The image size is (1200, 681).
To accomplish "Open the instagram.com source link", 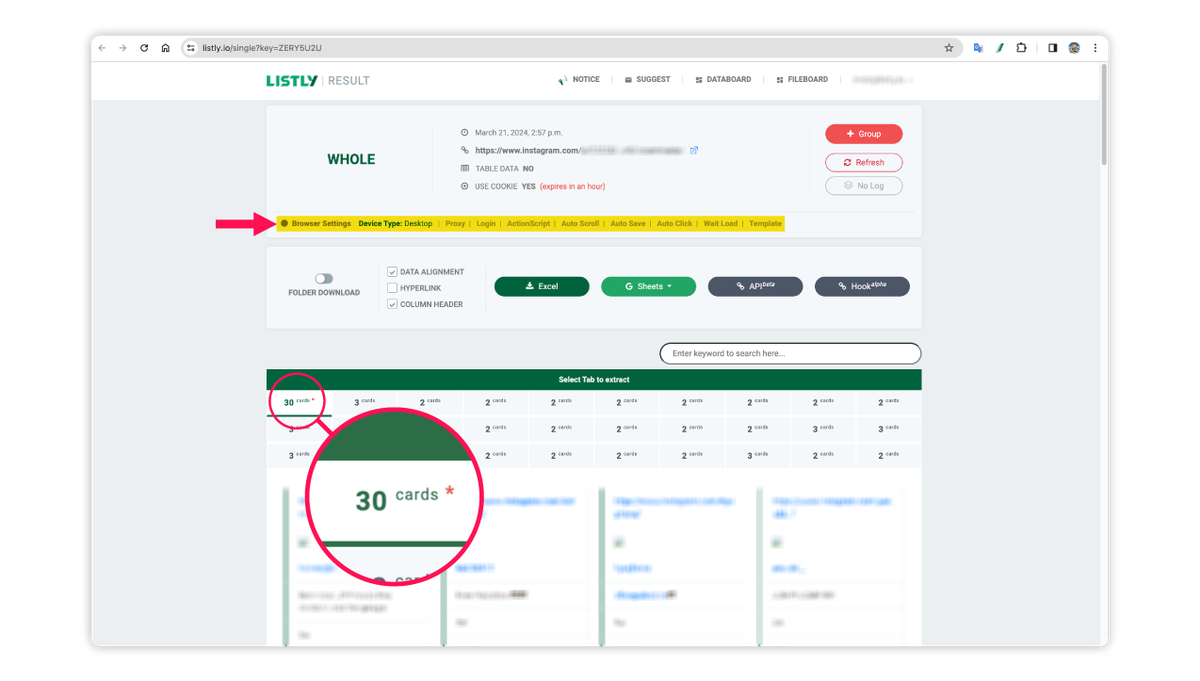I will (x=578, y=150).
